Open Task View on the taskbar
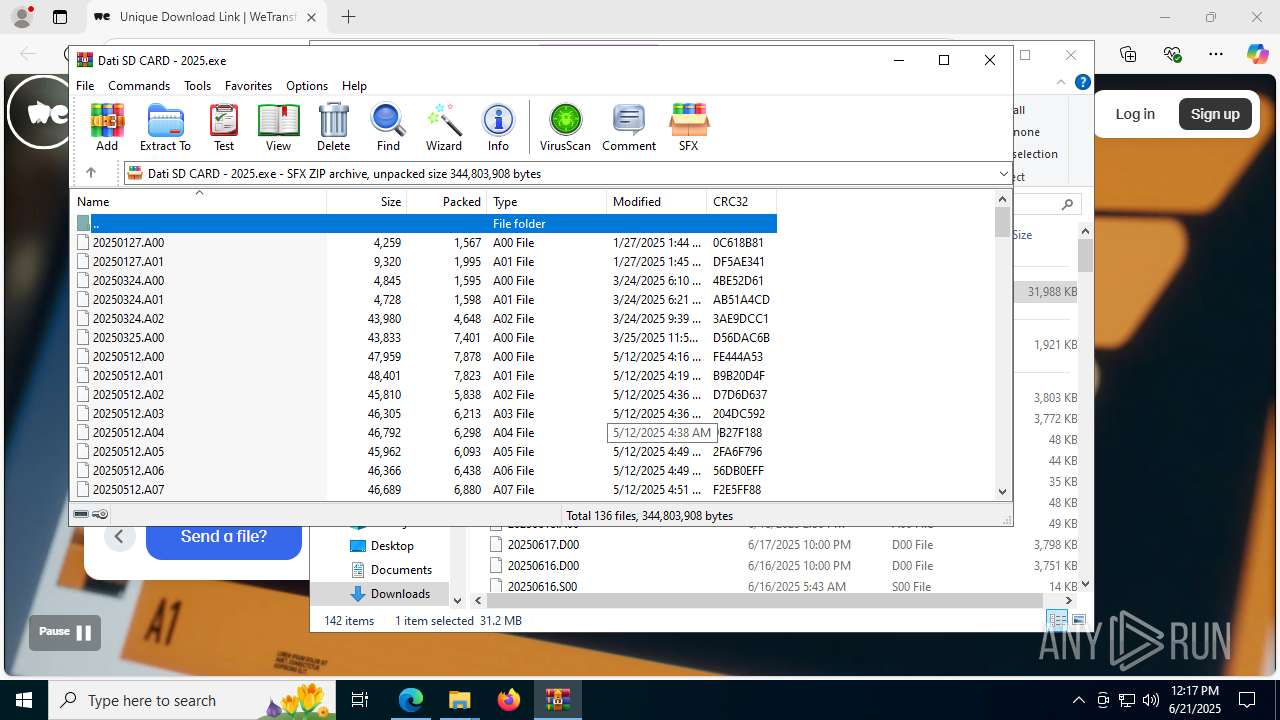This screenshot has height=720, width=1280. pos(361,700)
